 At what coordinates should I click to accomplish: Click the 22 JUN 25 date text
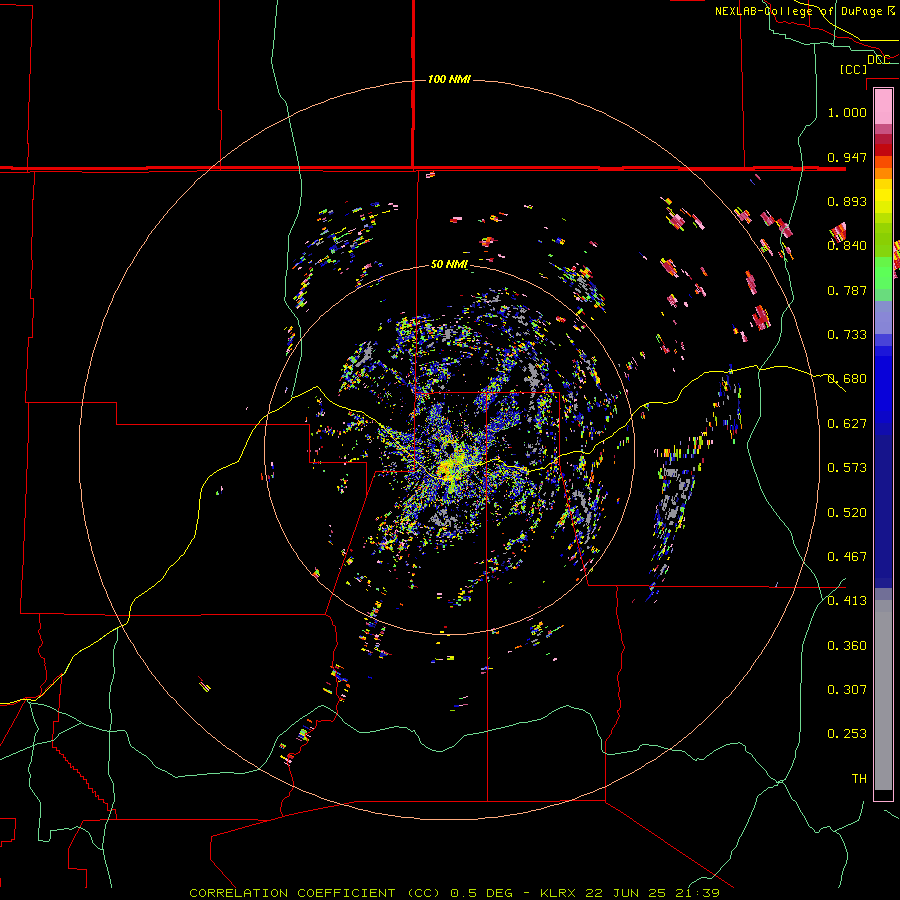(x=625, y=893)
